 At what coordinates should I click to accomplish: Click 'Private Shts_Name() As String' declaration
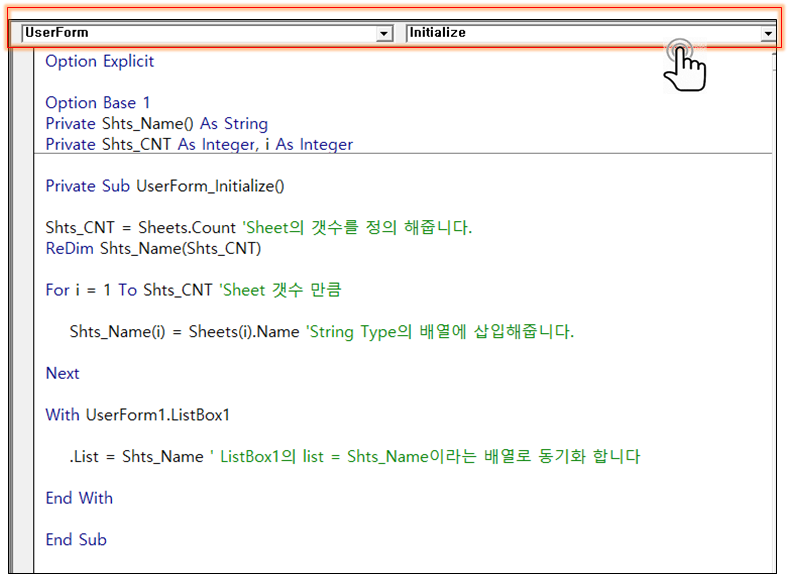(156, 124)
